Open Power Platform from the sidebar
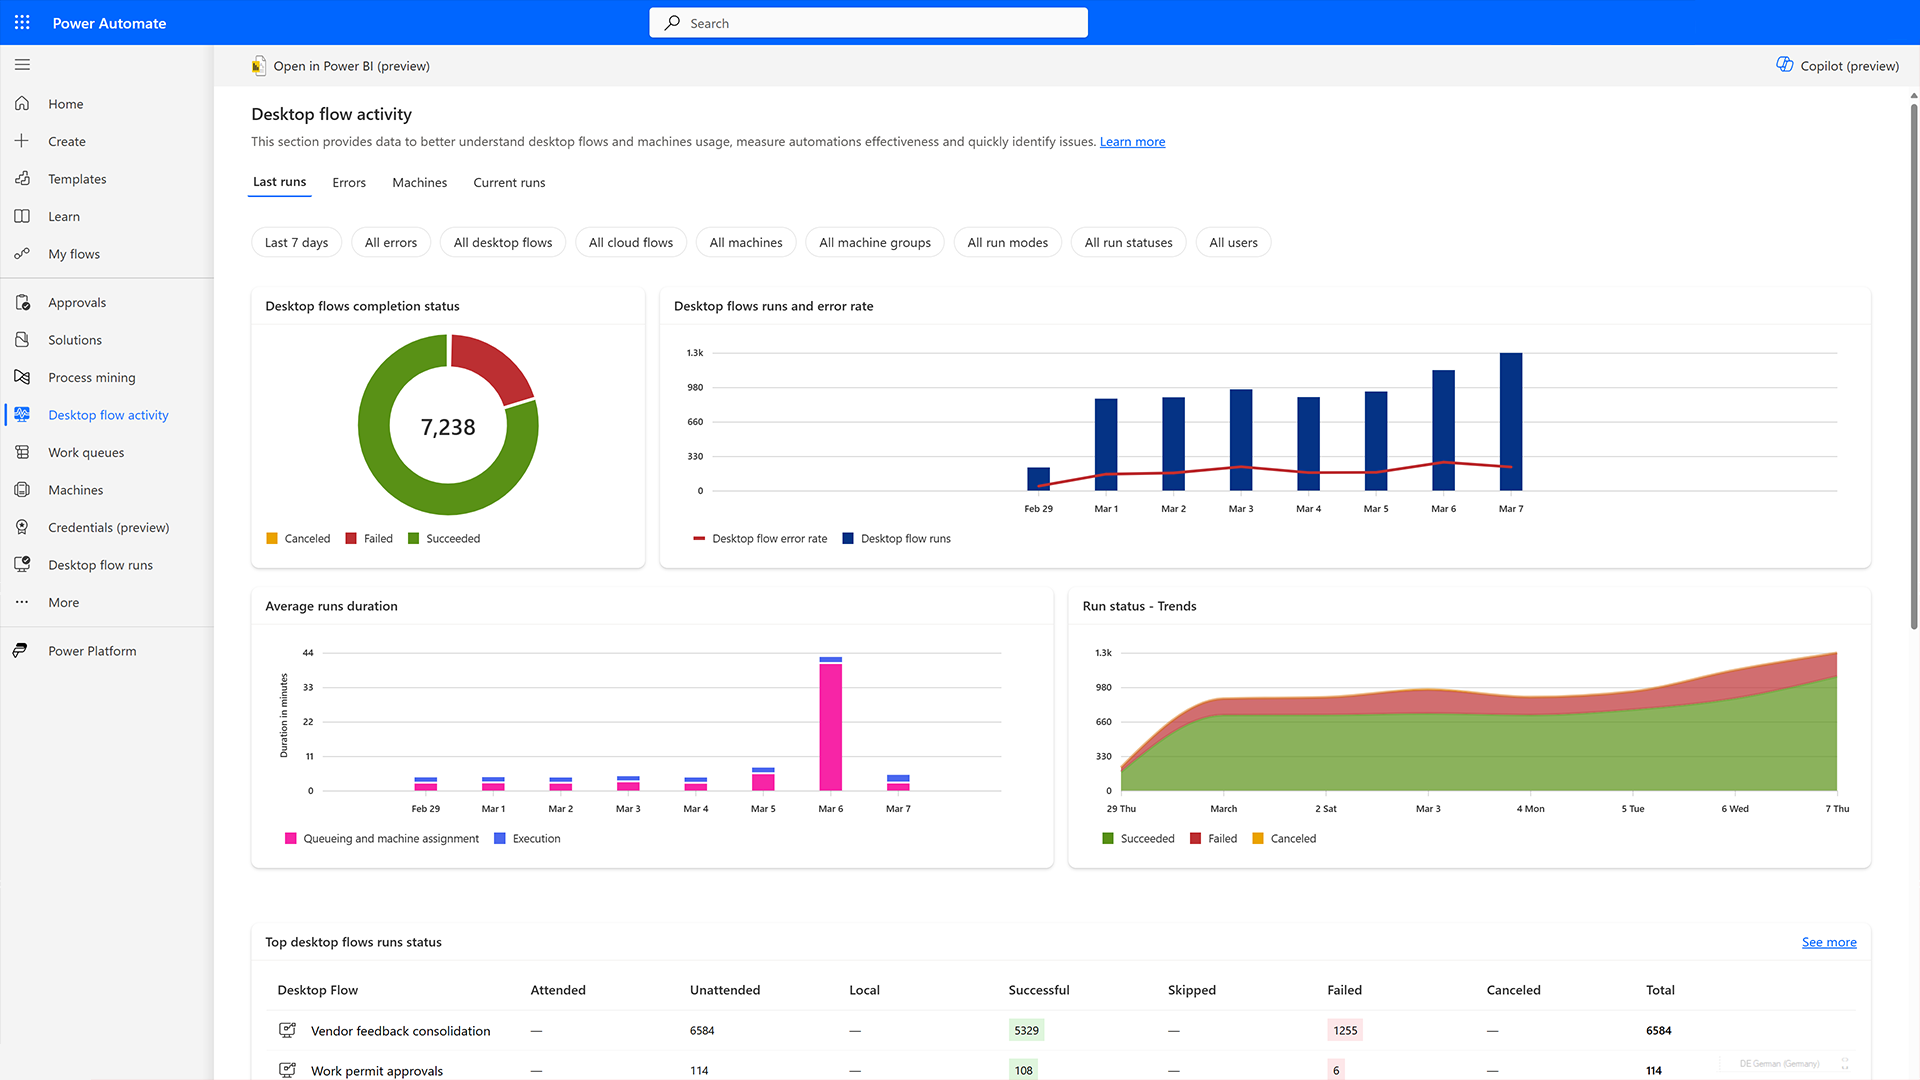 tap(92, 650)
